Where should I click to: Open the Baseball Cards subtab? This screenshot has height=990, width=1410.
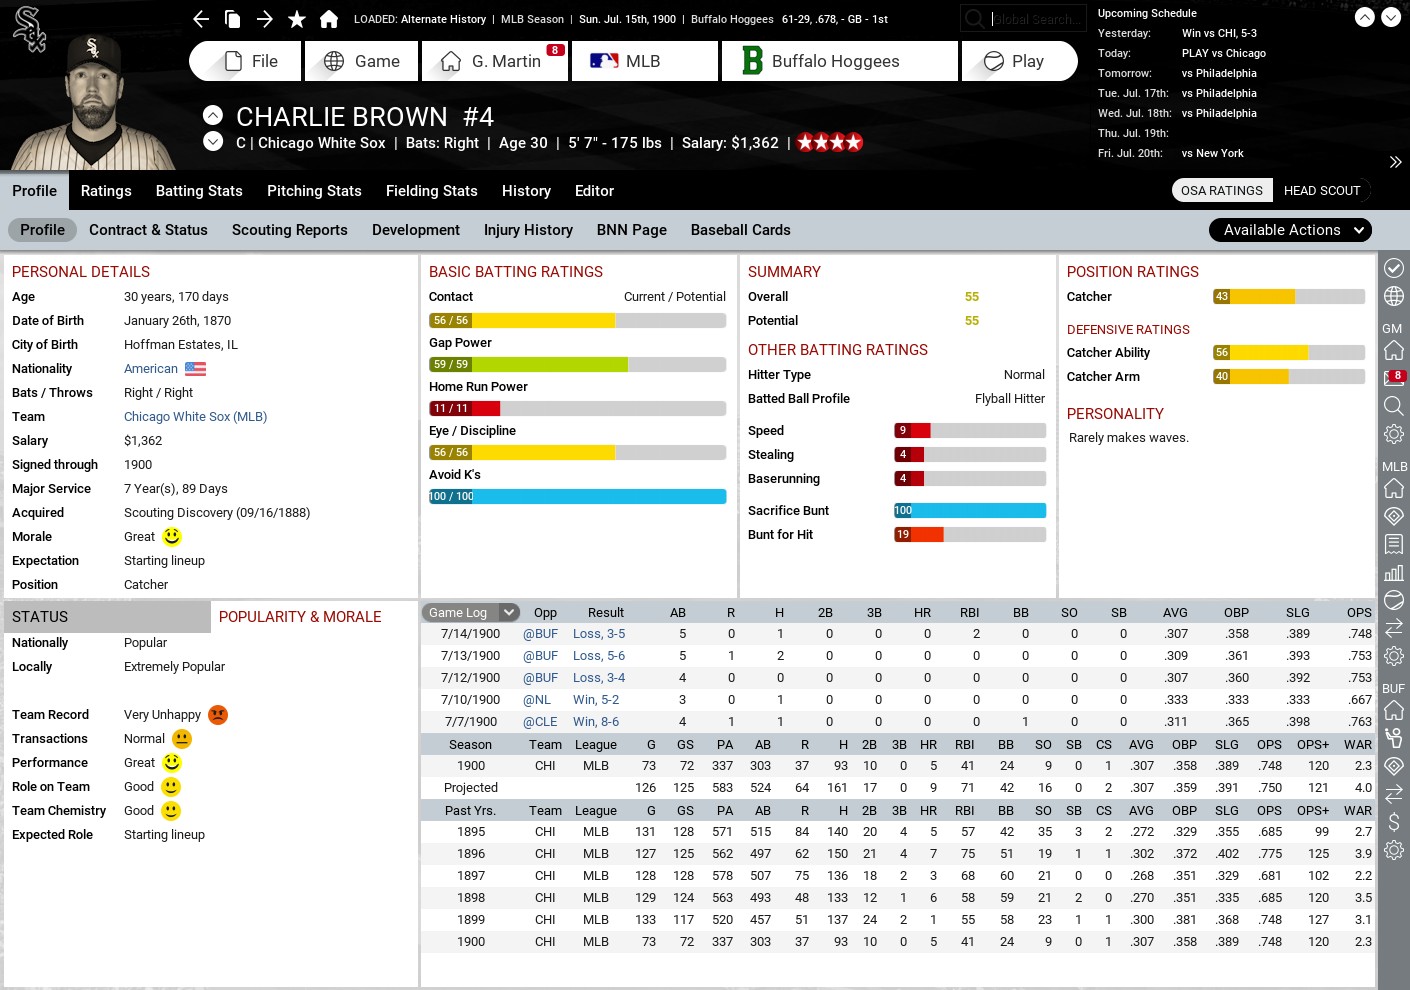(741, 230)
